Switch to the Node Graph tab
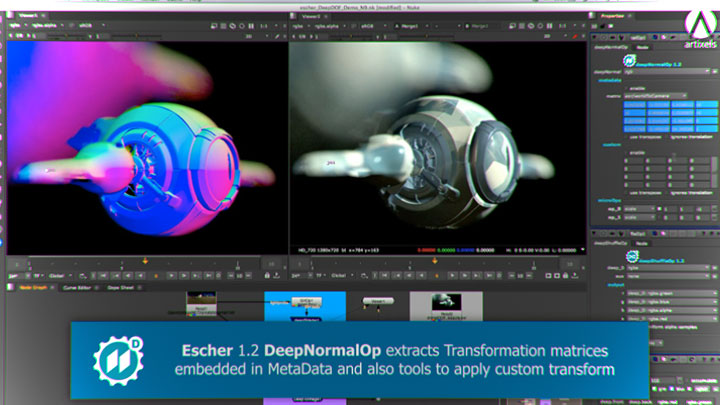Image resolution: width=720 pixels, height=405 pixels. (x=33, y=287)
